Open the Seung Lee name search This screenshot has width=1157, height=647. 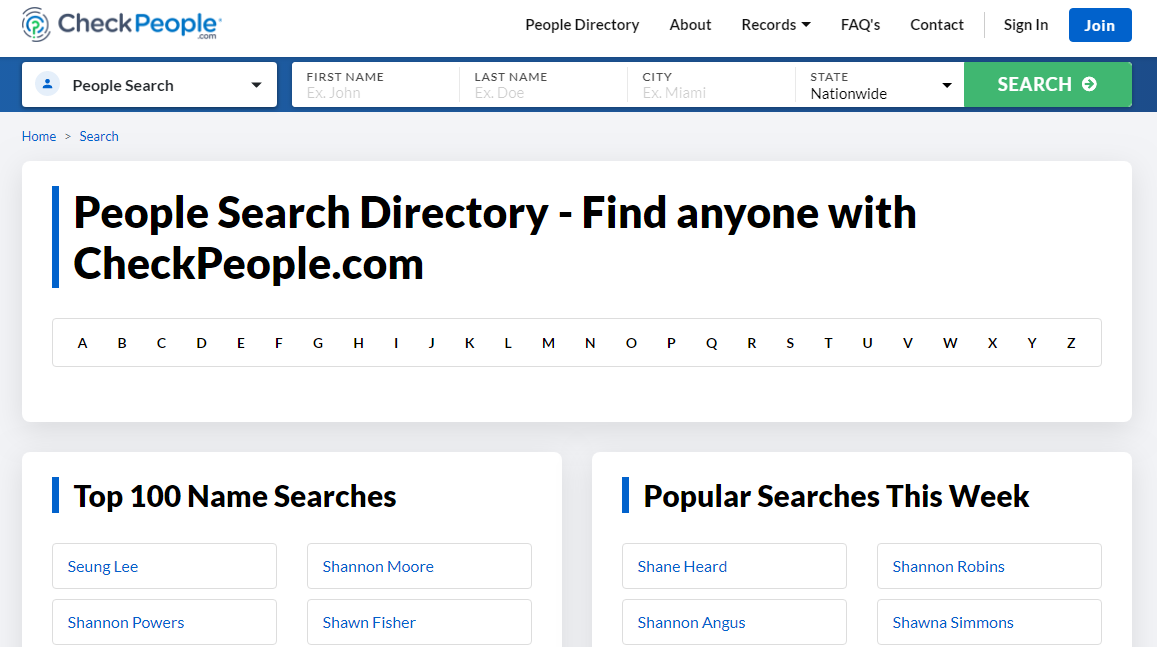coord(164,567)
